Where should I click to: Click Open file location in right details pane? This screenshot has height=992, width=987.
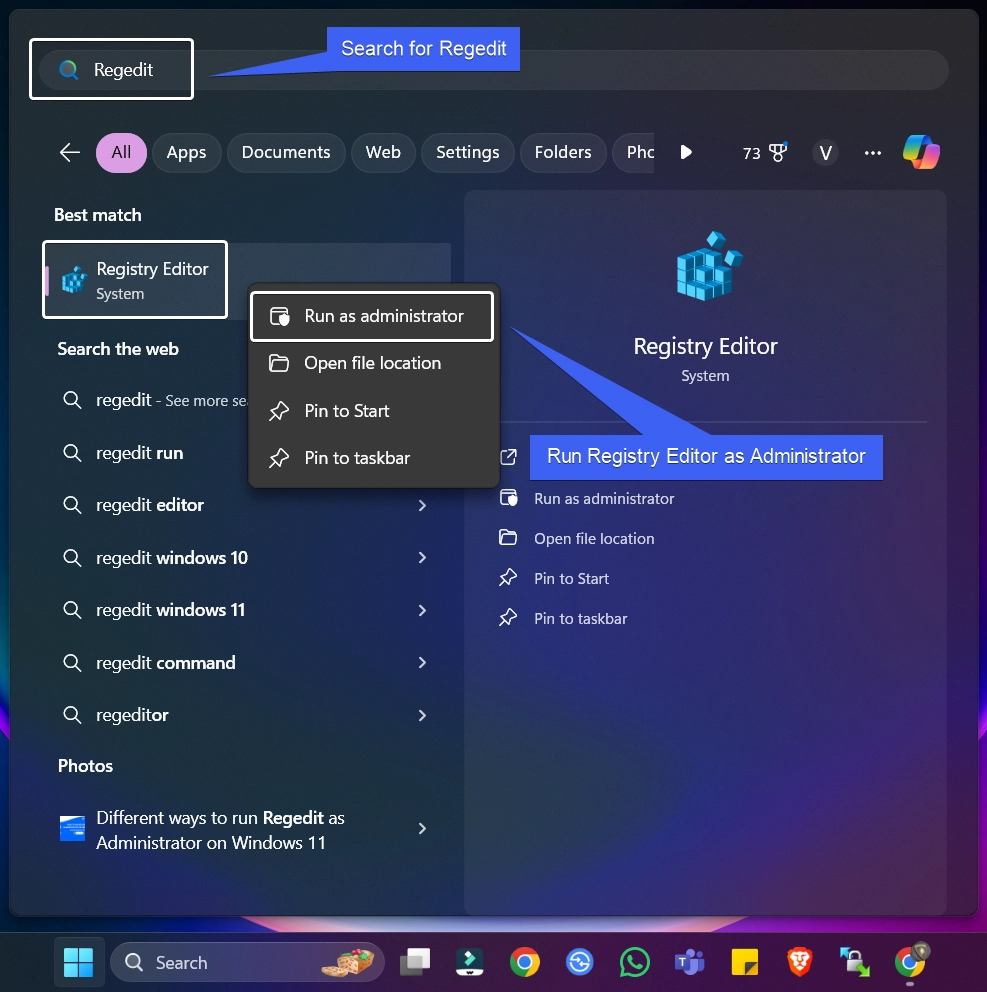576,538
